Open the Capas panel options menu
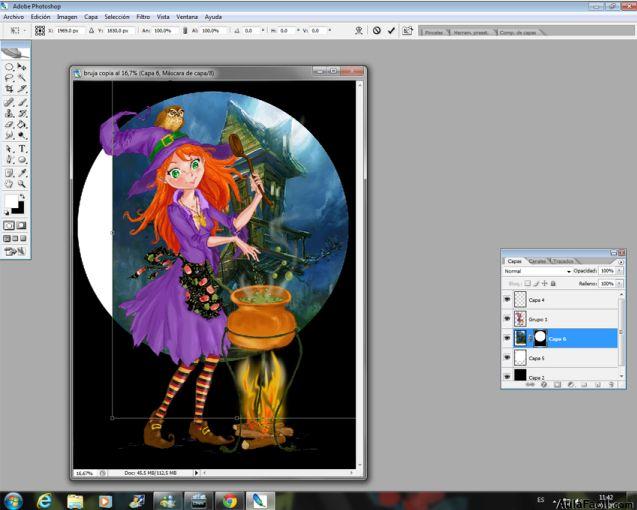Screen dimensions: 637x510 (x=620, y=262)
